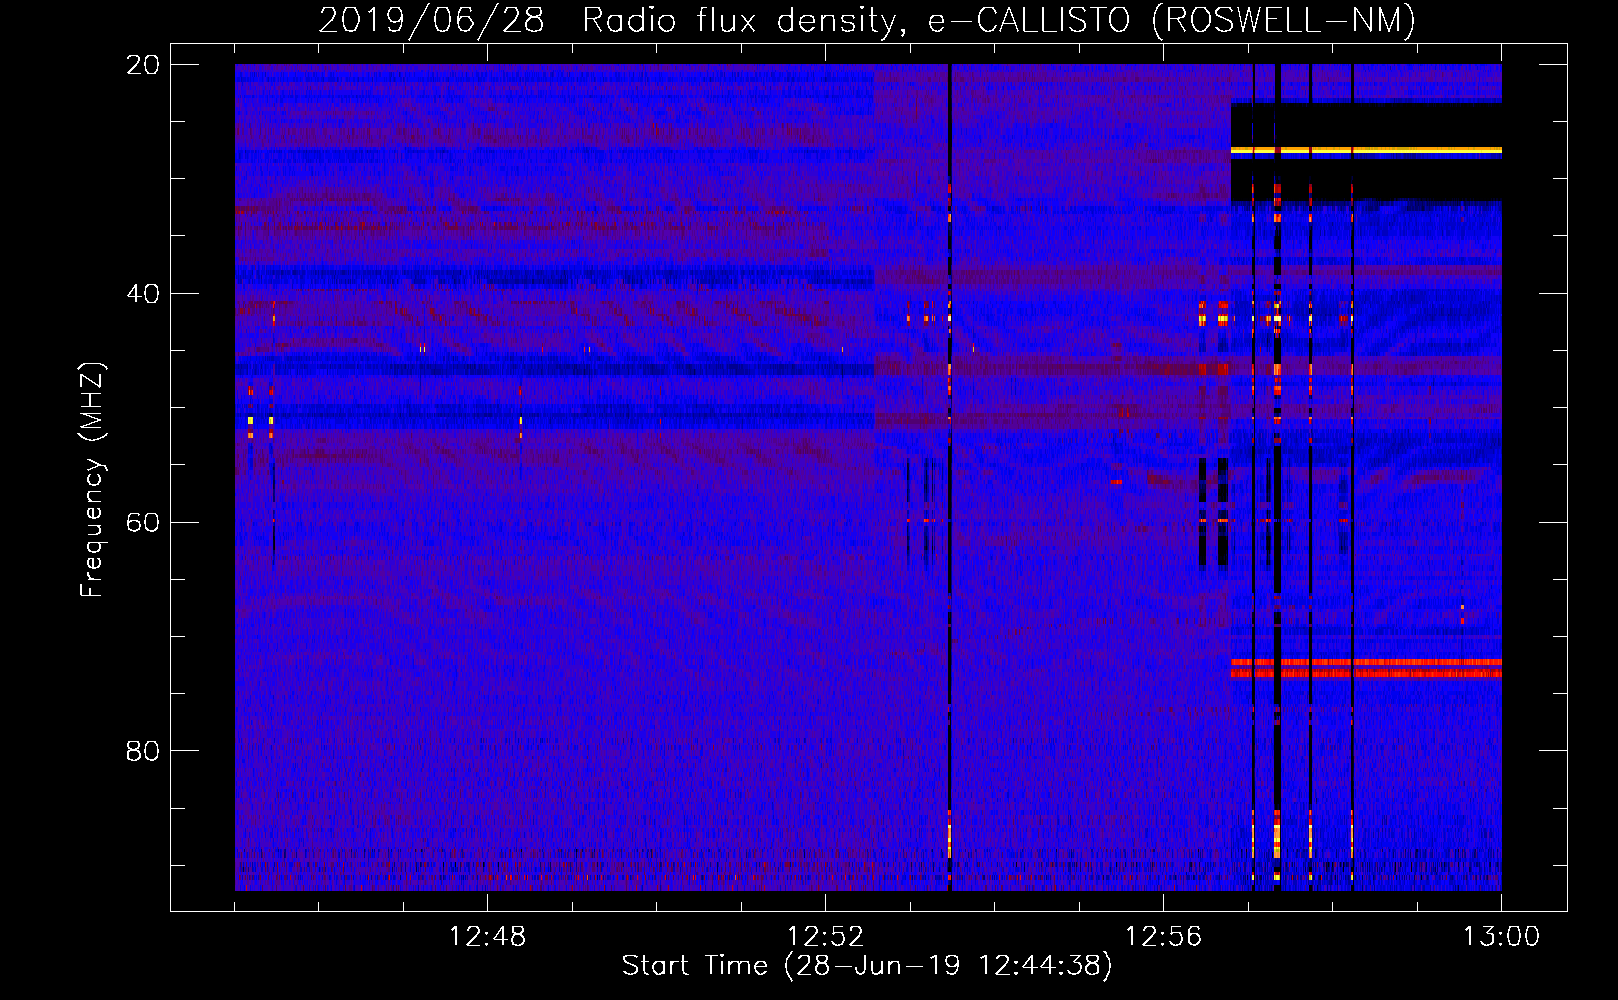This screenshot has width=1618, height=1000.
Task: Click the bright yellow horizontal band near 28 MHz
Action: [1366, 150]
